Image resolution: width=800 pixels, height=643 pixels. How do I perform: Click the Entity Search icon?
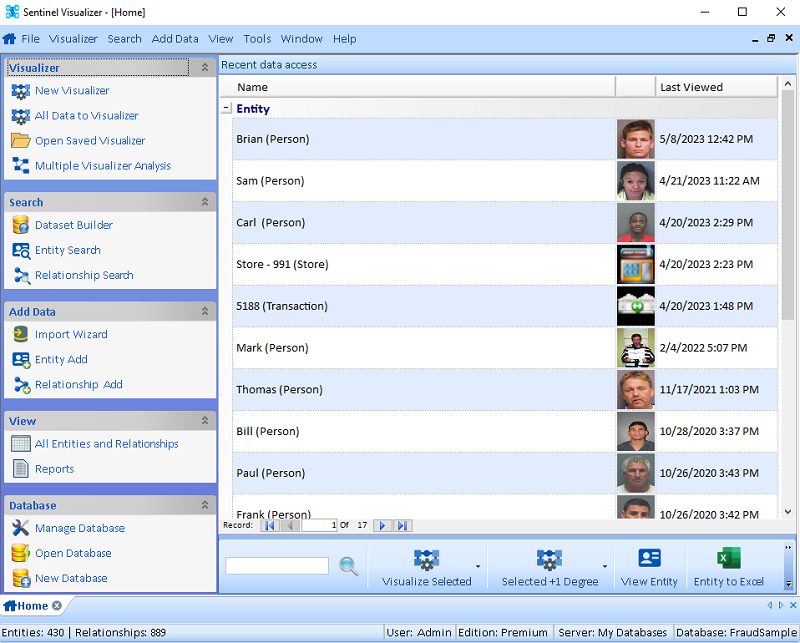[23, 250]
